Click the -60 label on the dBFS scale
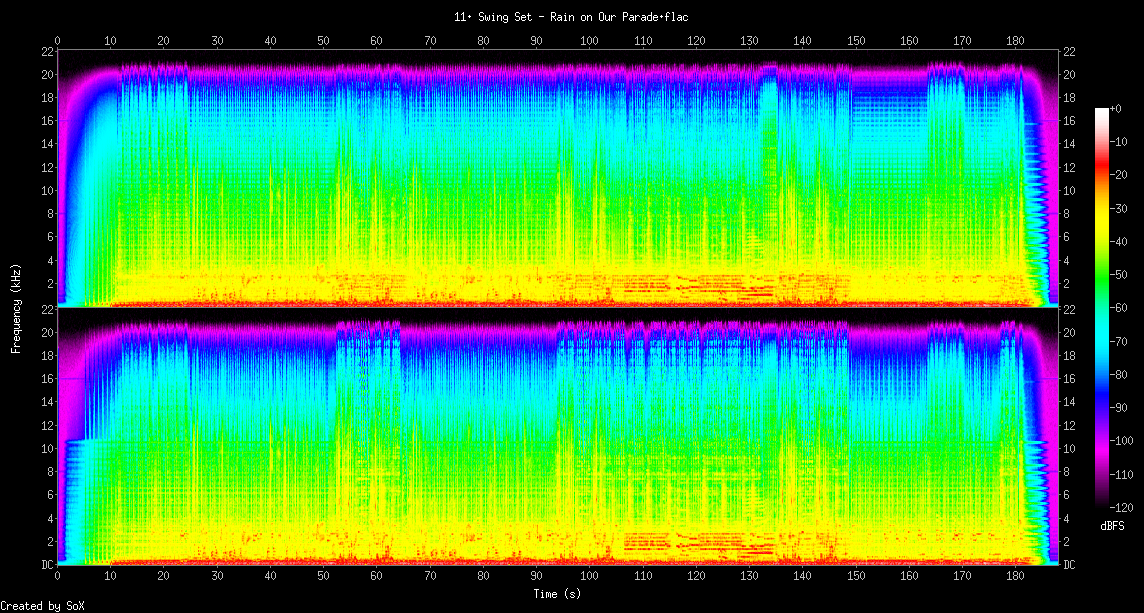This screenshot has height=613, width=1144. point(1122,308)
